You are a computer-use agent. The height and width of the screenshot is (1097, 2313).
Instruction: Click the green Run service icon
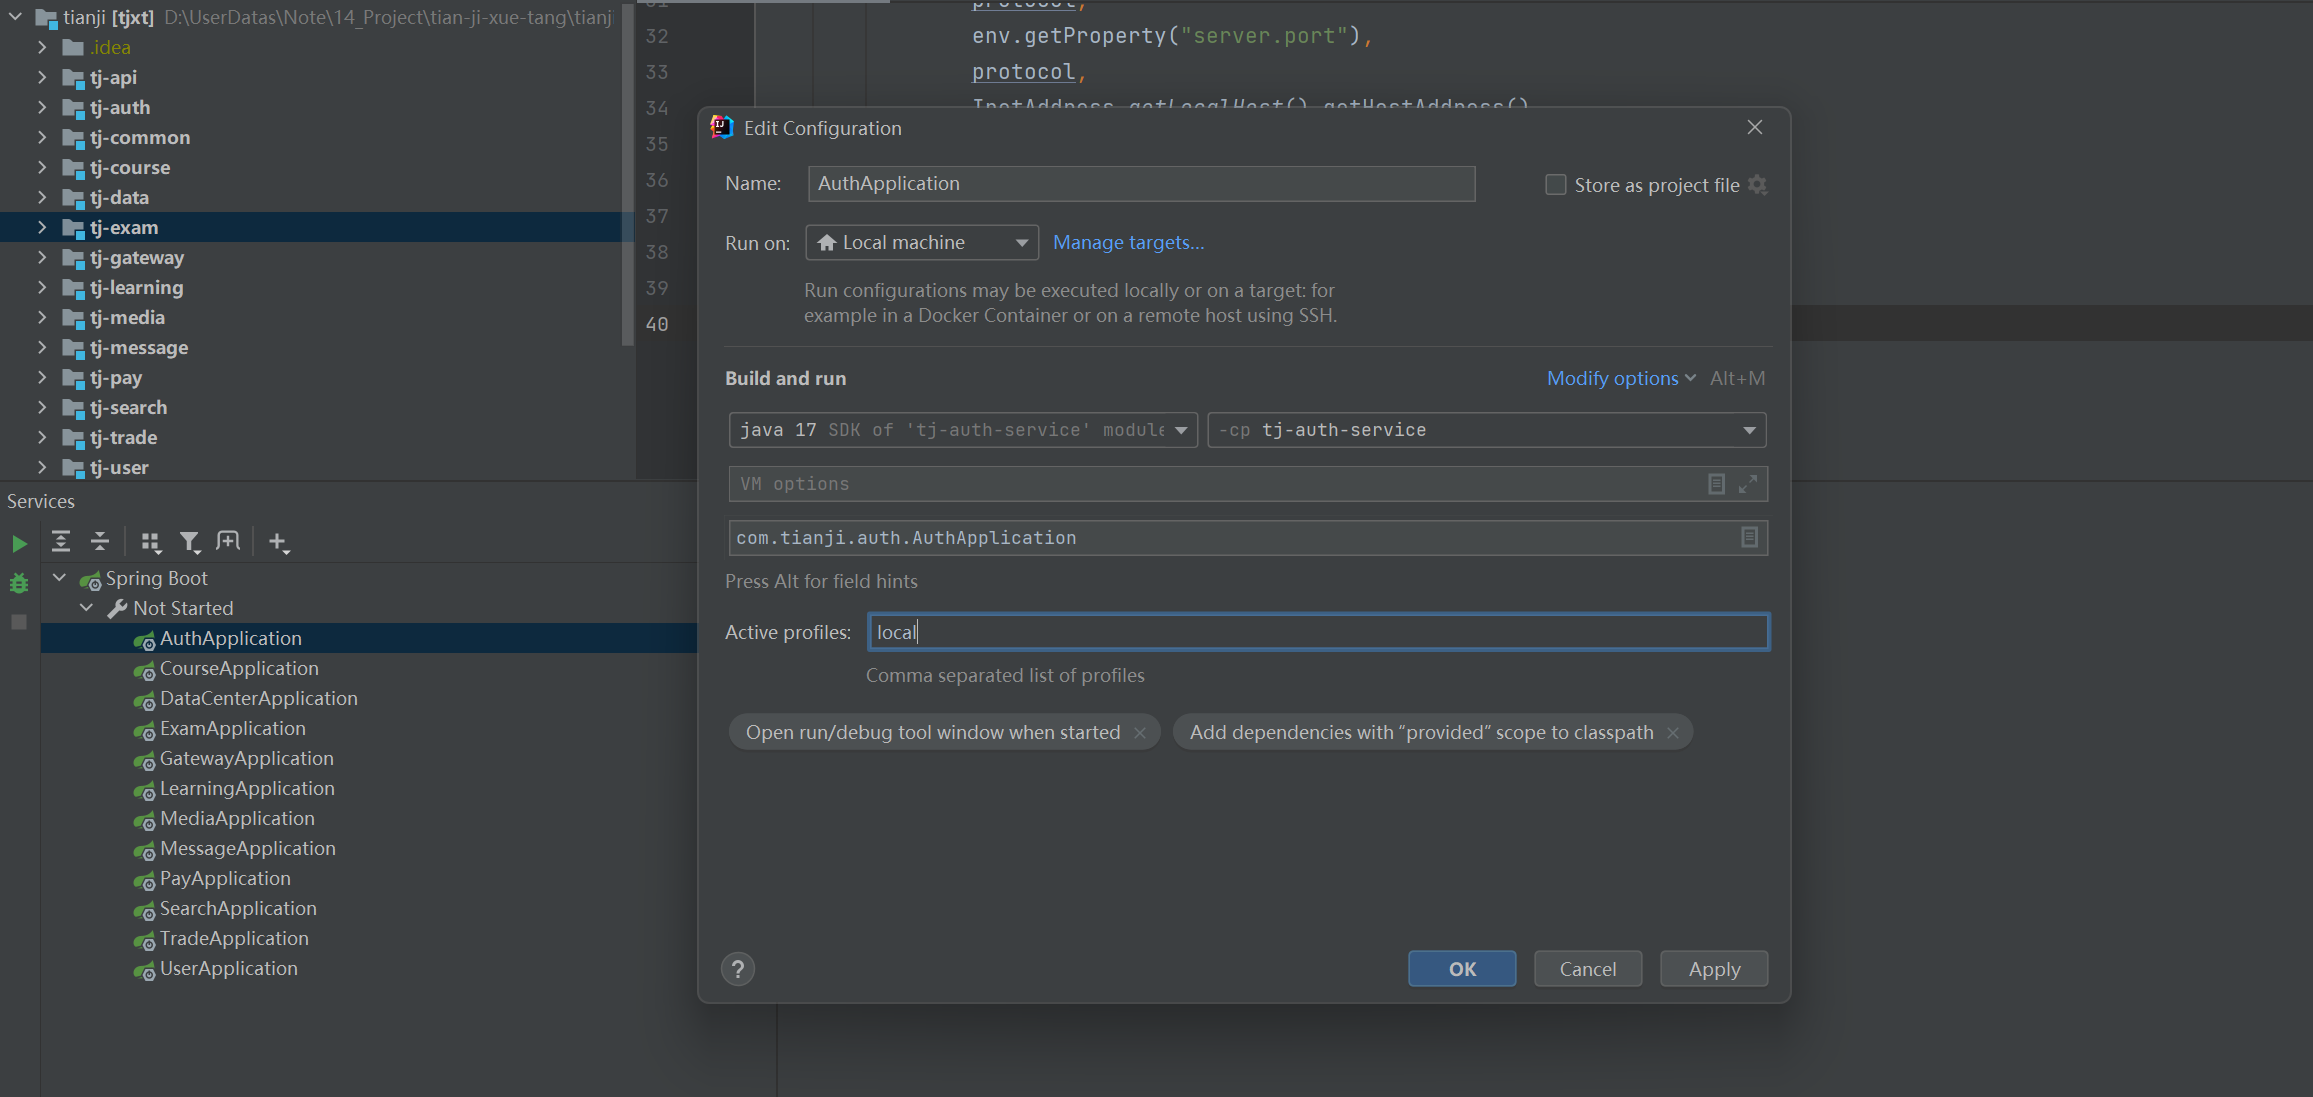click(x=19, y=544)
